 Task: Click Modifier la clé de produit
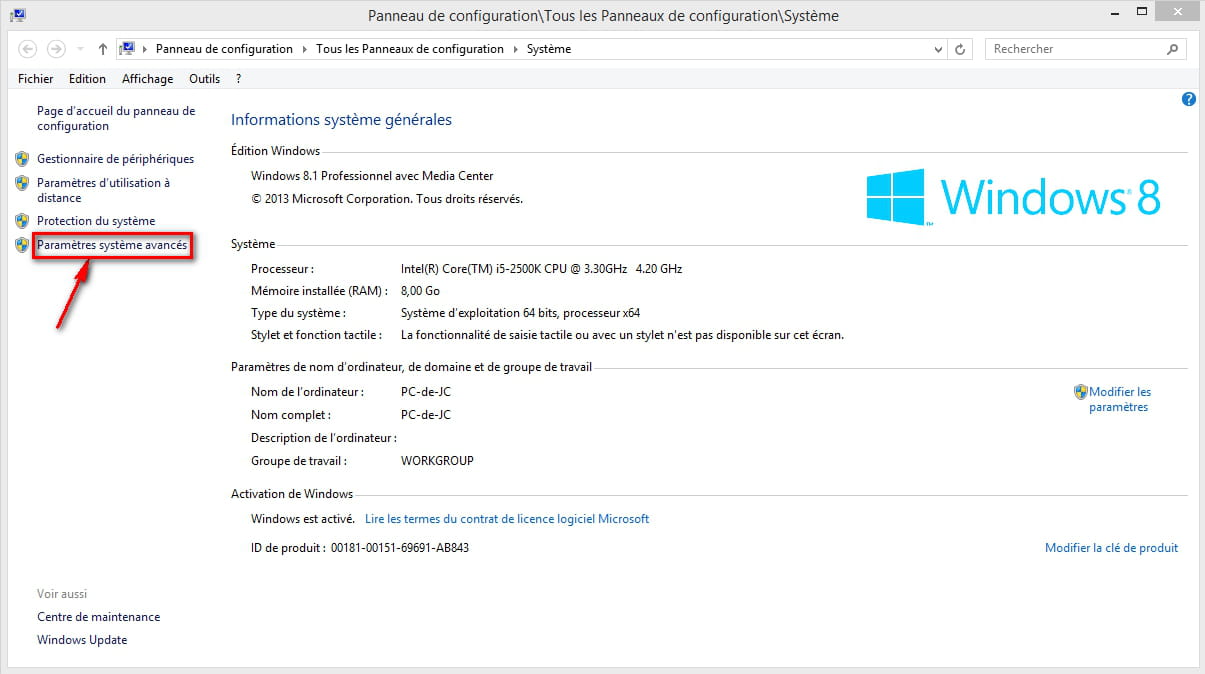(1111, 548)
